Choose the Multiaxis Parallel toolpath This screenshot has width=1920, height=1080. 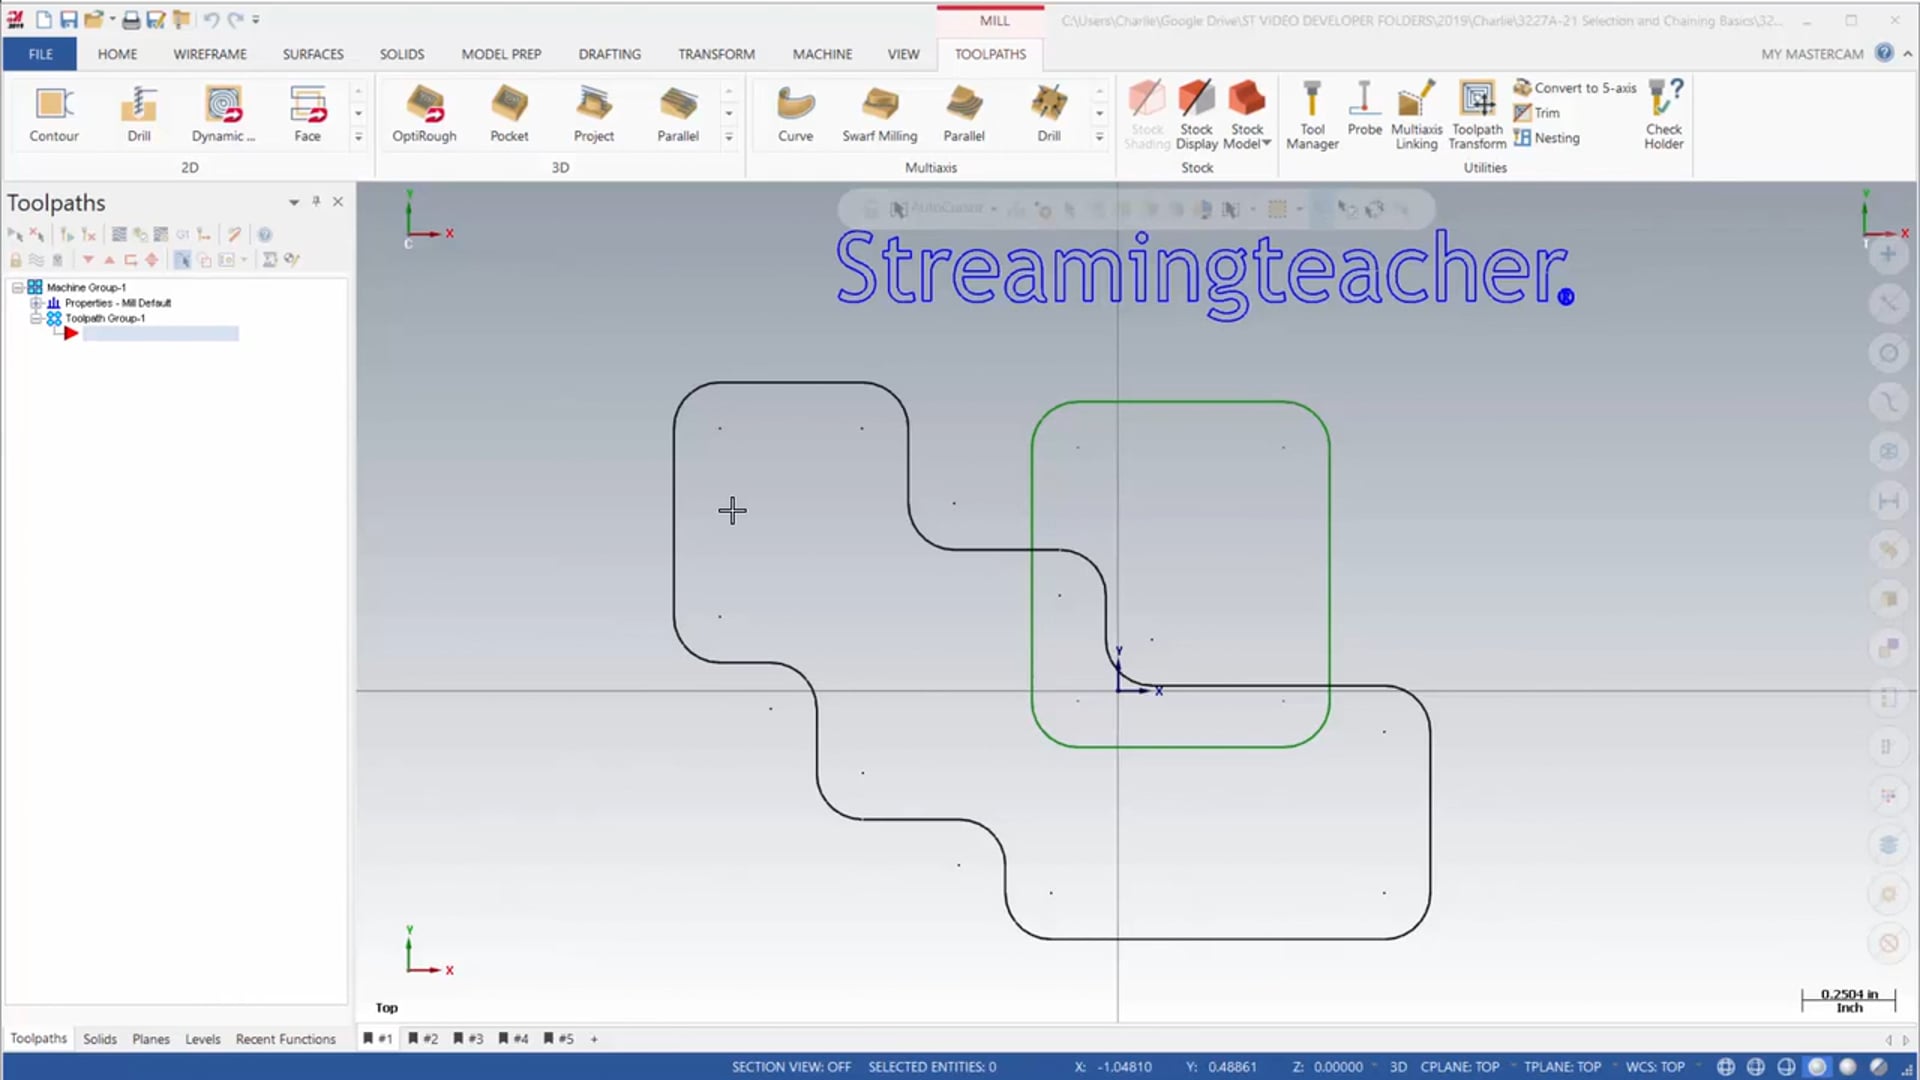point(964,115)
